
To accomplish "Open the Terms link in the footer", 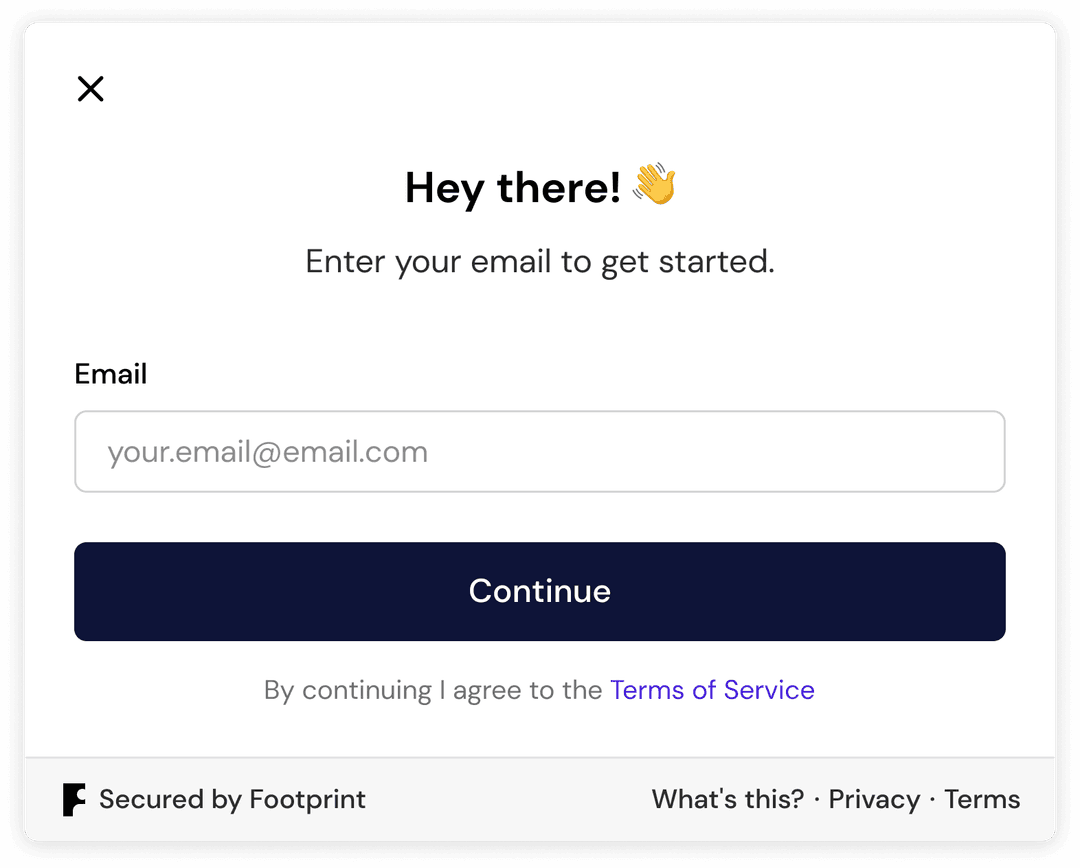I will (982, 799).
